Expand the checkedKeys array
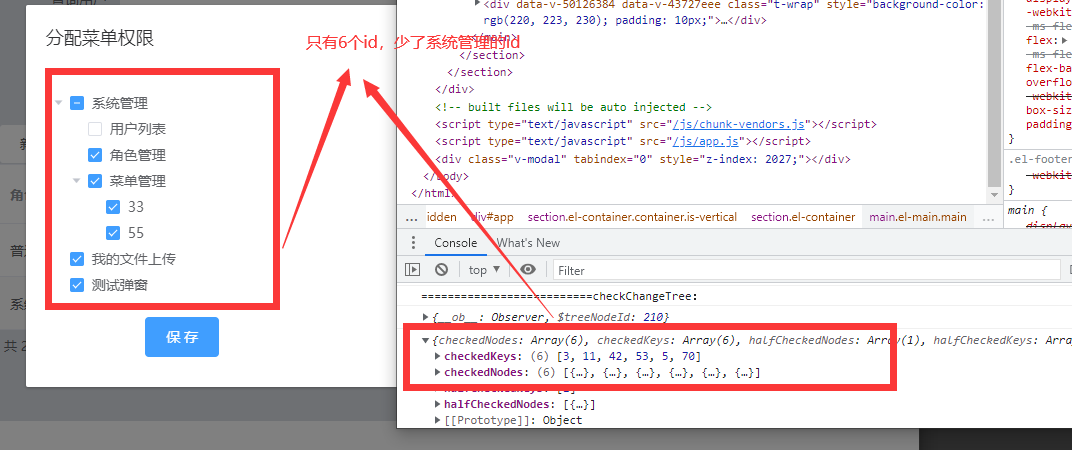 pyautogui.click(x=439, y=356)
